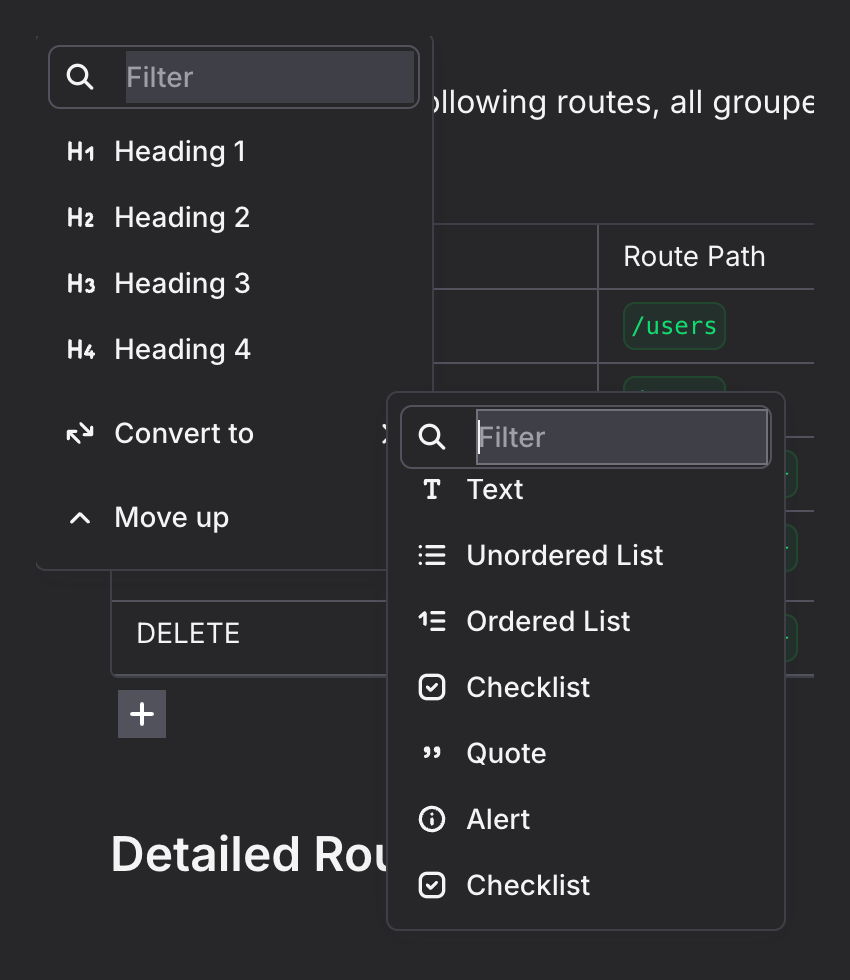850x980 pixels.
Task: Focus the Filter field above Heading 1
Action: coord(269,77)
